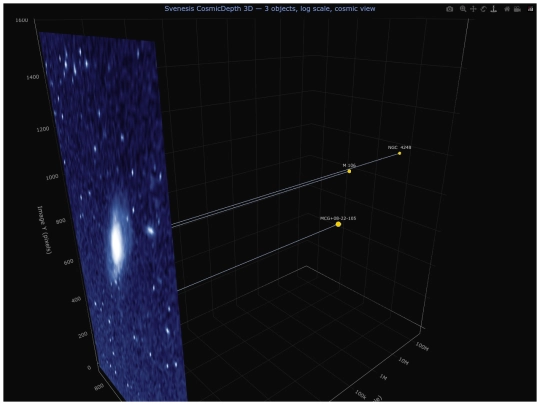Screen dimensions: 540x405
Task: Click the NGC 4248 data point
Action: coord(399,153)
